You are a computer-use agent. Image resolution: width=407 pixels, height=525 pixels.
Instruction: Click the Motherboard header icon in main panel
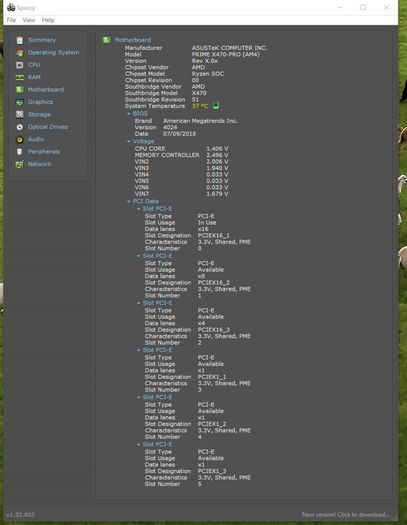click(106, 40)
